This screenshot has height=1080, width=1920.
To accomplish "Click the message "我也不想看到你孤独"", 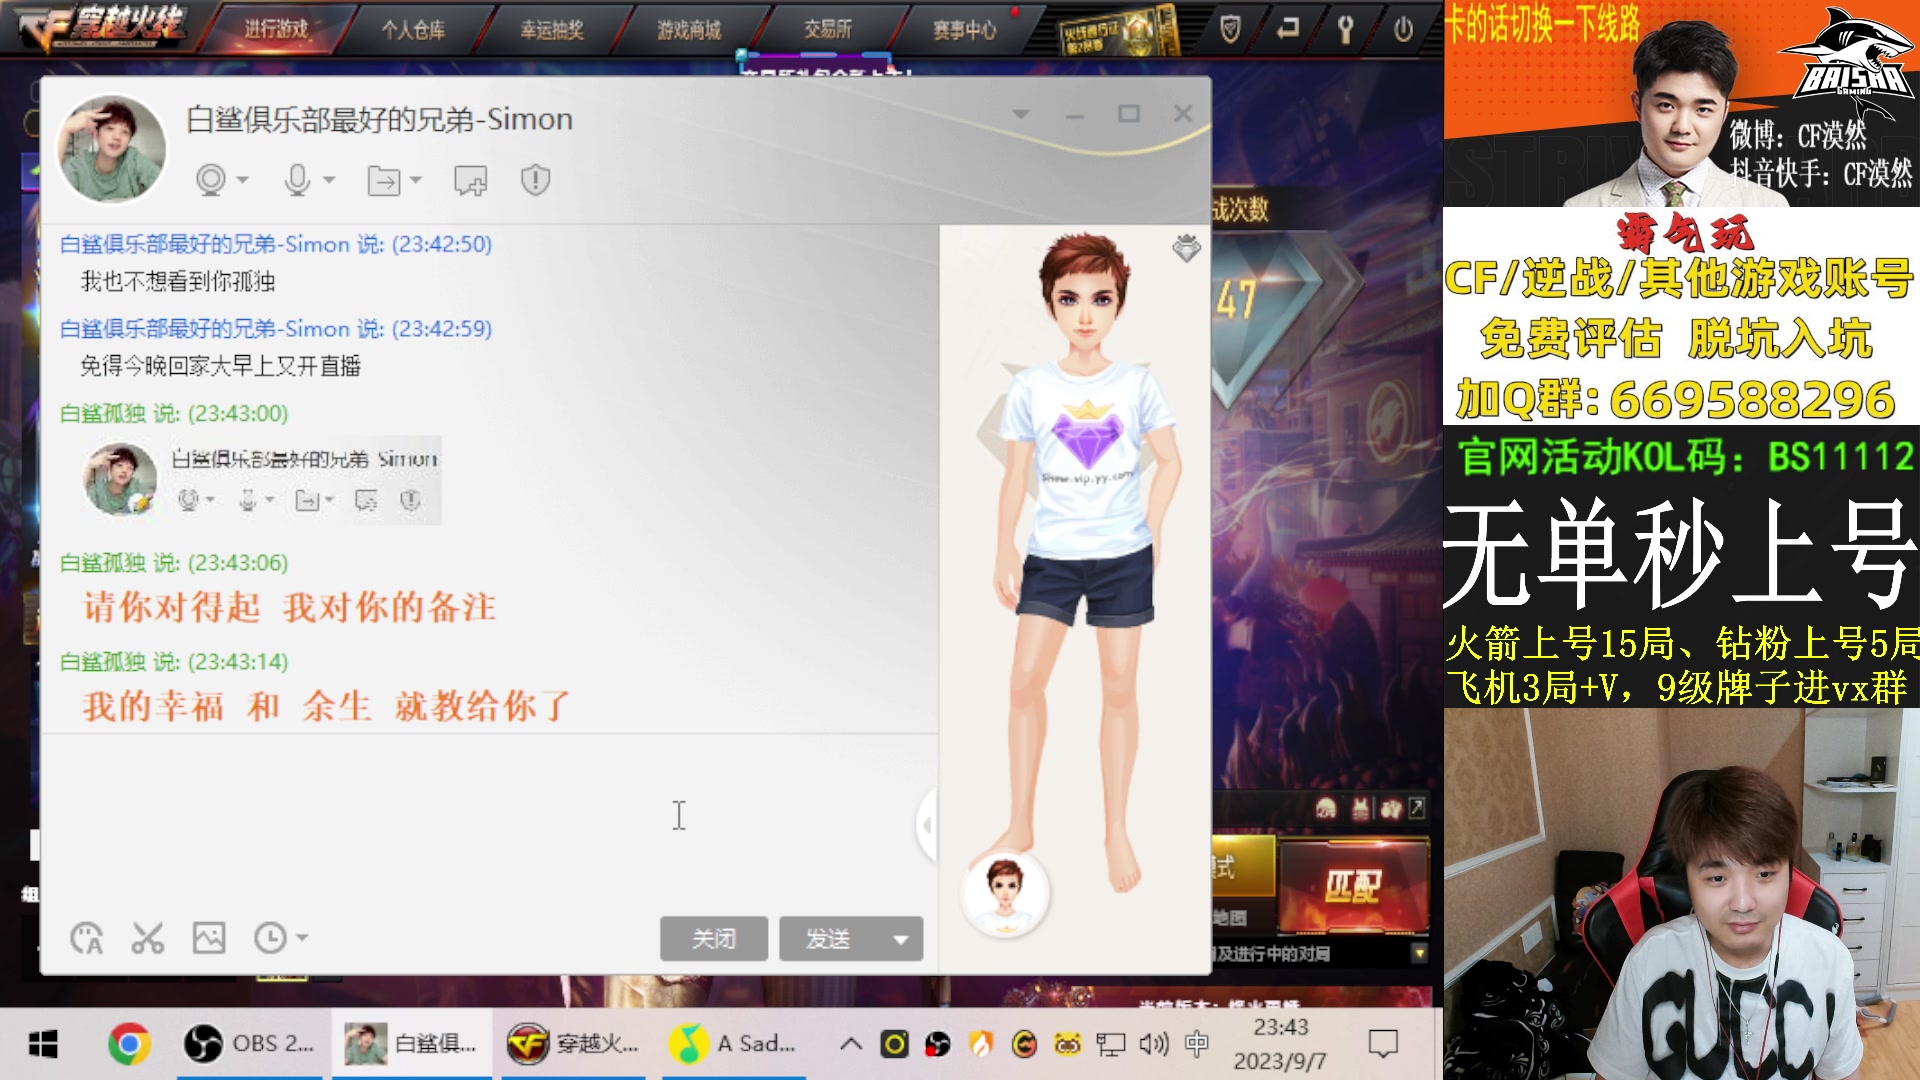I will click(178, 281).
